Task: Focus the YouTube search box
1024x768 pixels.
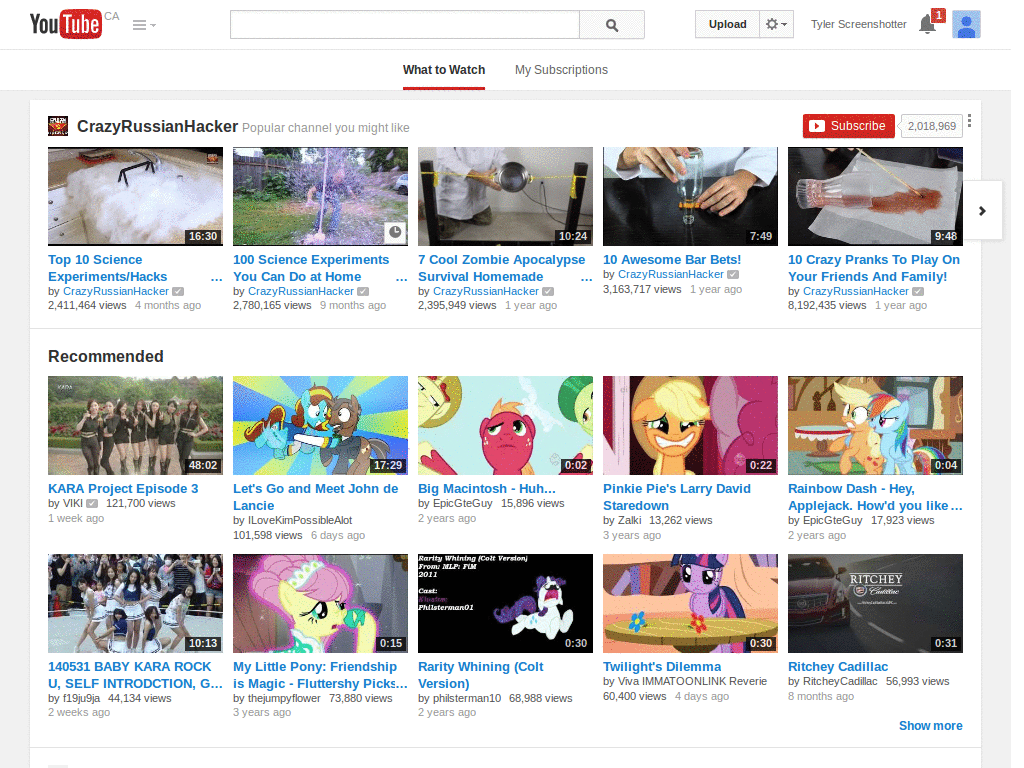Action: [404, 25]
